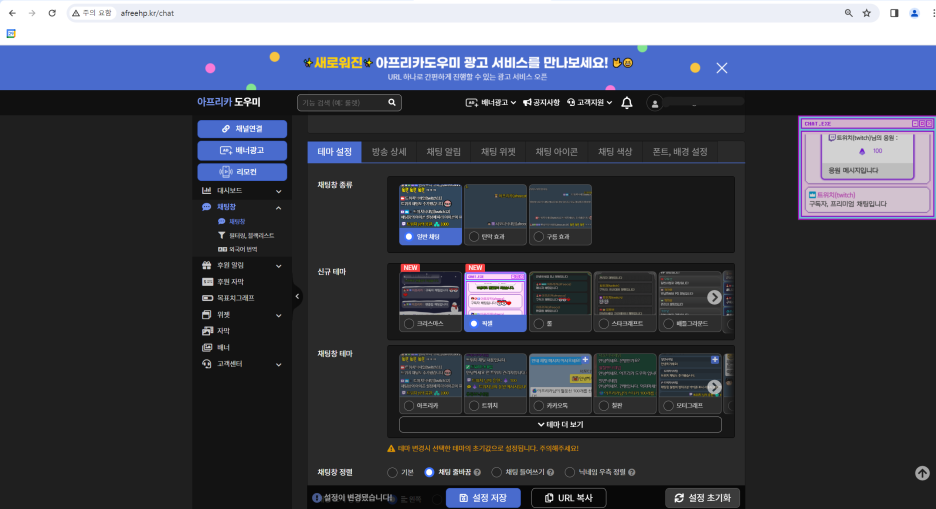Screen dimensions: 936x509
Task: Show next 채팅창 테마 themes with arrow
Action: coord(714,387)
